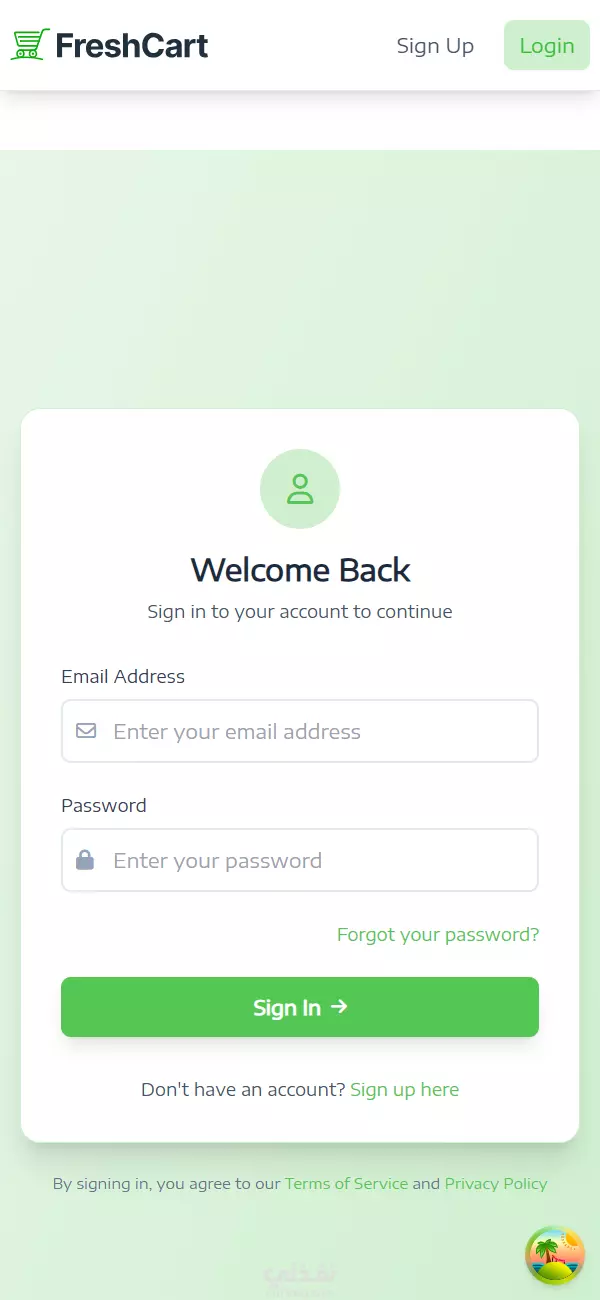Viewport: 600px width, 1300px height.
Task: Click the green shopping cart logo icon
Action: pyautogui.click(x=30, y=45)
